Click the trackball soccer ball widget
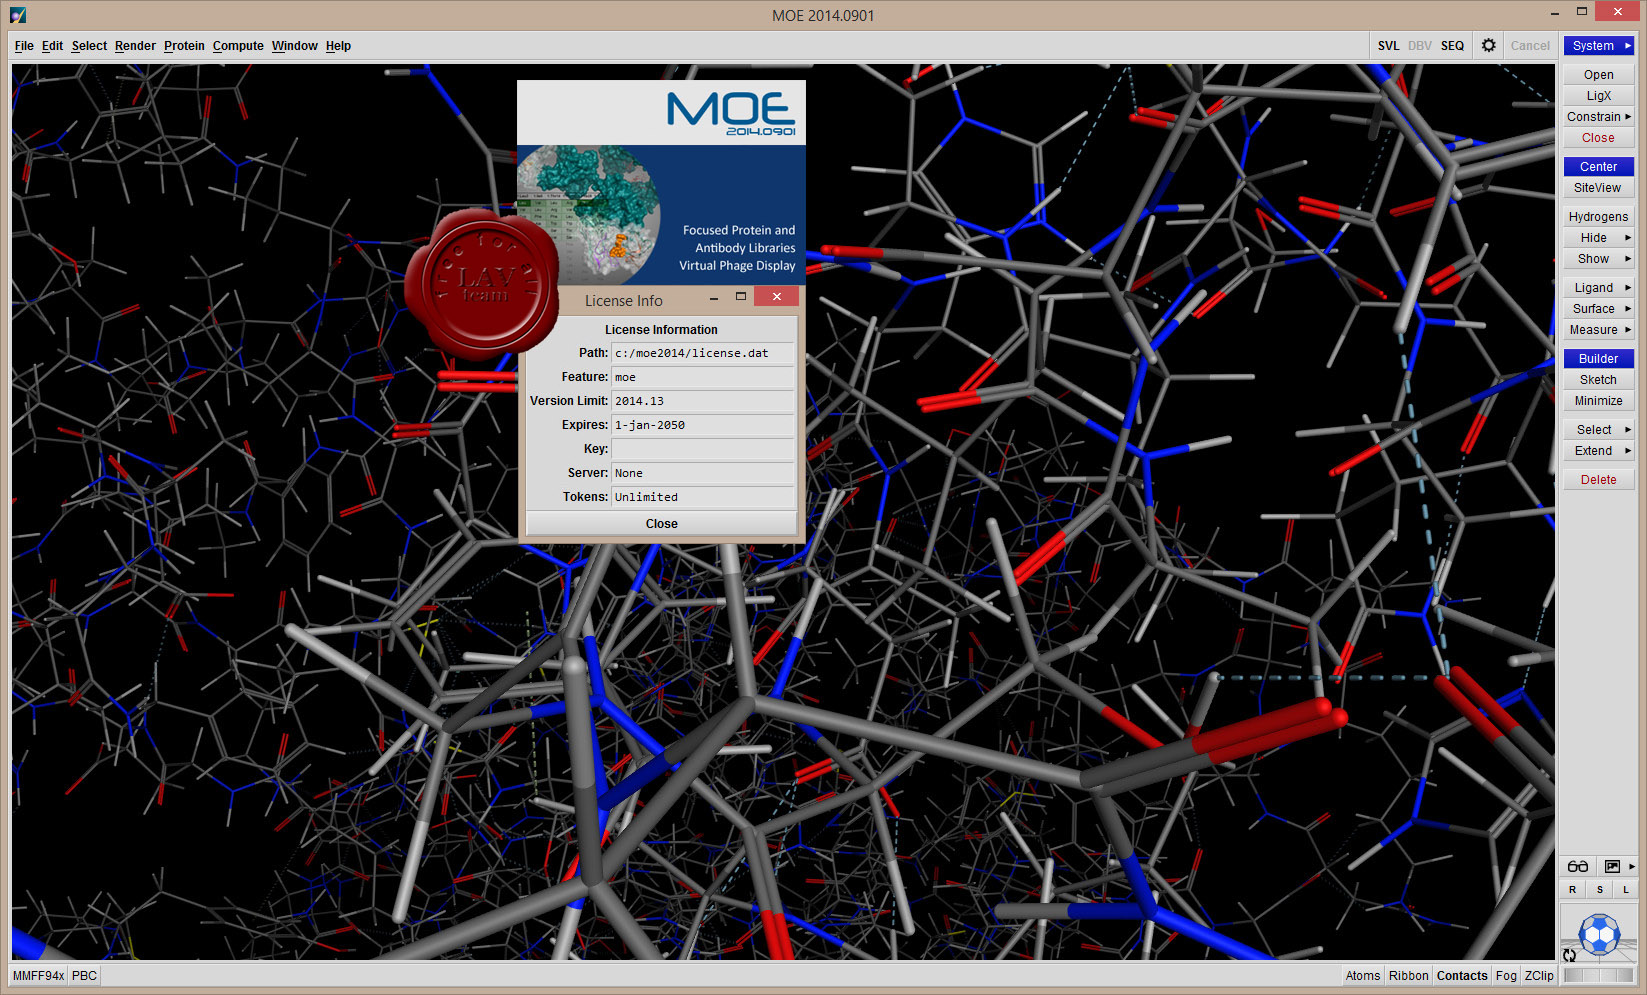The image size is (1647, 995). [x=1599, y=935]
